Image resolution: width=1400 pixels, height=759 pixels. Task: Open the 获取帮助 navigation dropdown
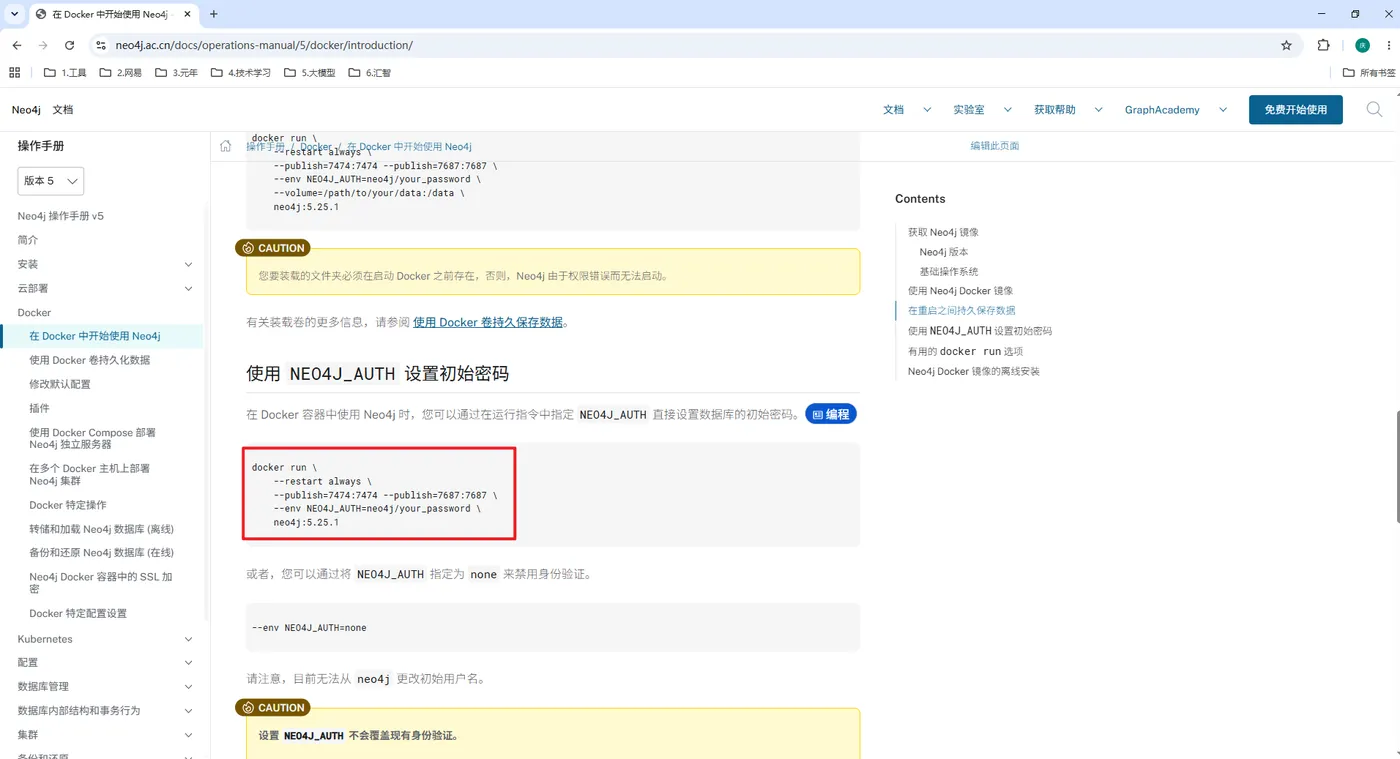pos(1068,110)
